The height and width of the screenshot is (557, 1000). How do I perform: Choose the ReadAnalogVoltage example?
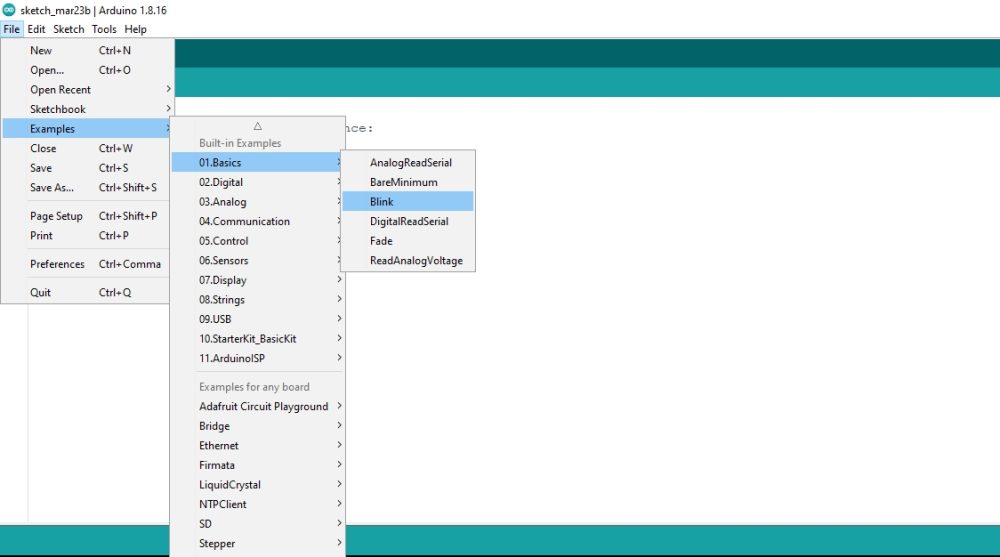[x=416, y=261]
